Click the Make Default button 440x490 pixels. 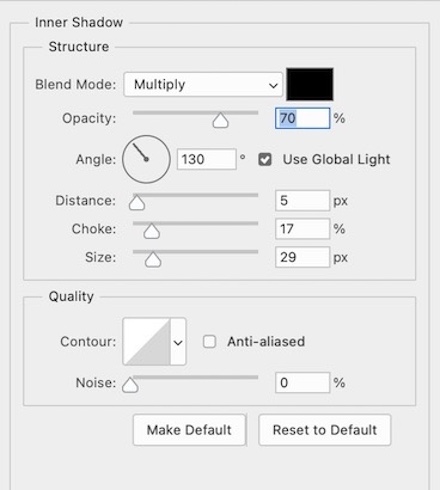click(x=189, y=430)
